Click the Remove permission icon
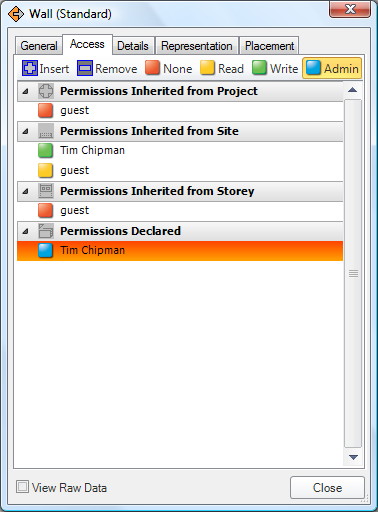This screenshot has width=378, height=512. (x=85, y=68)
